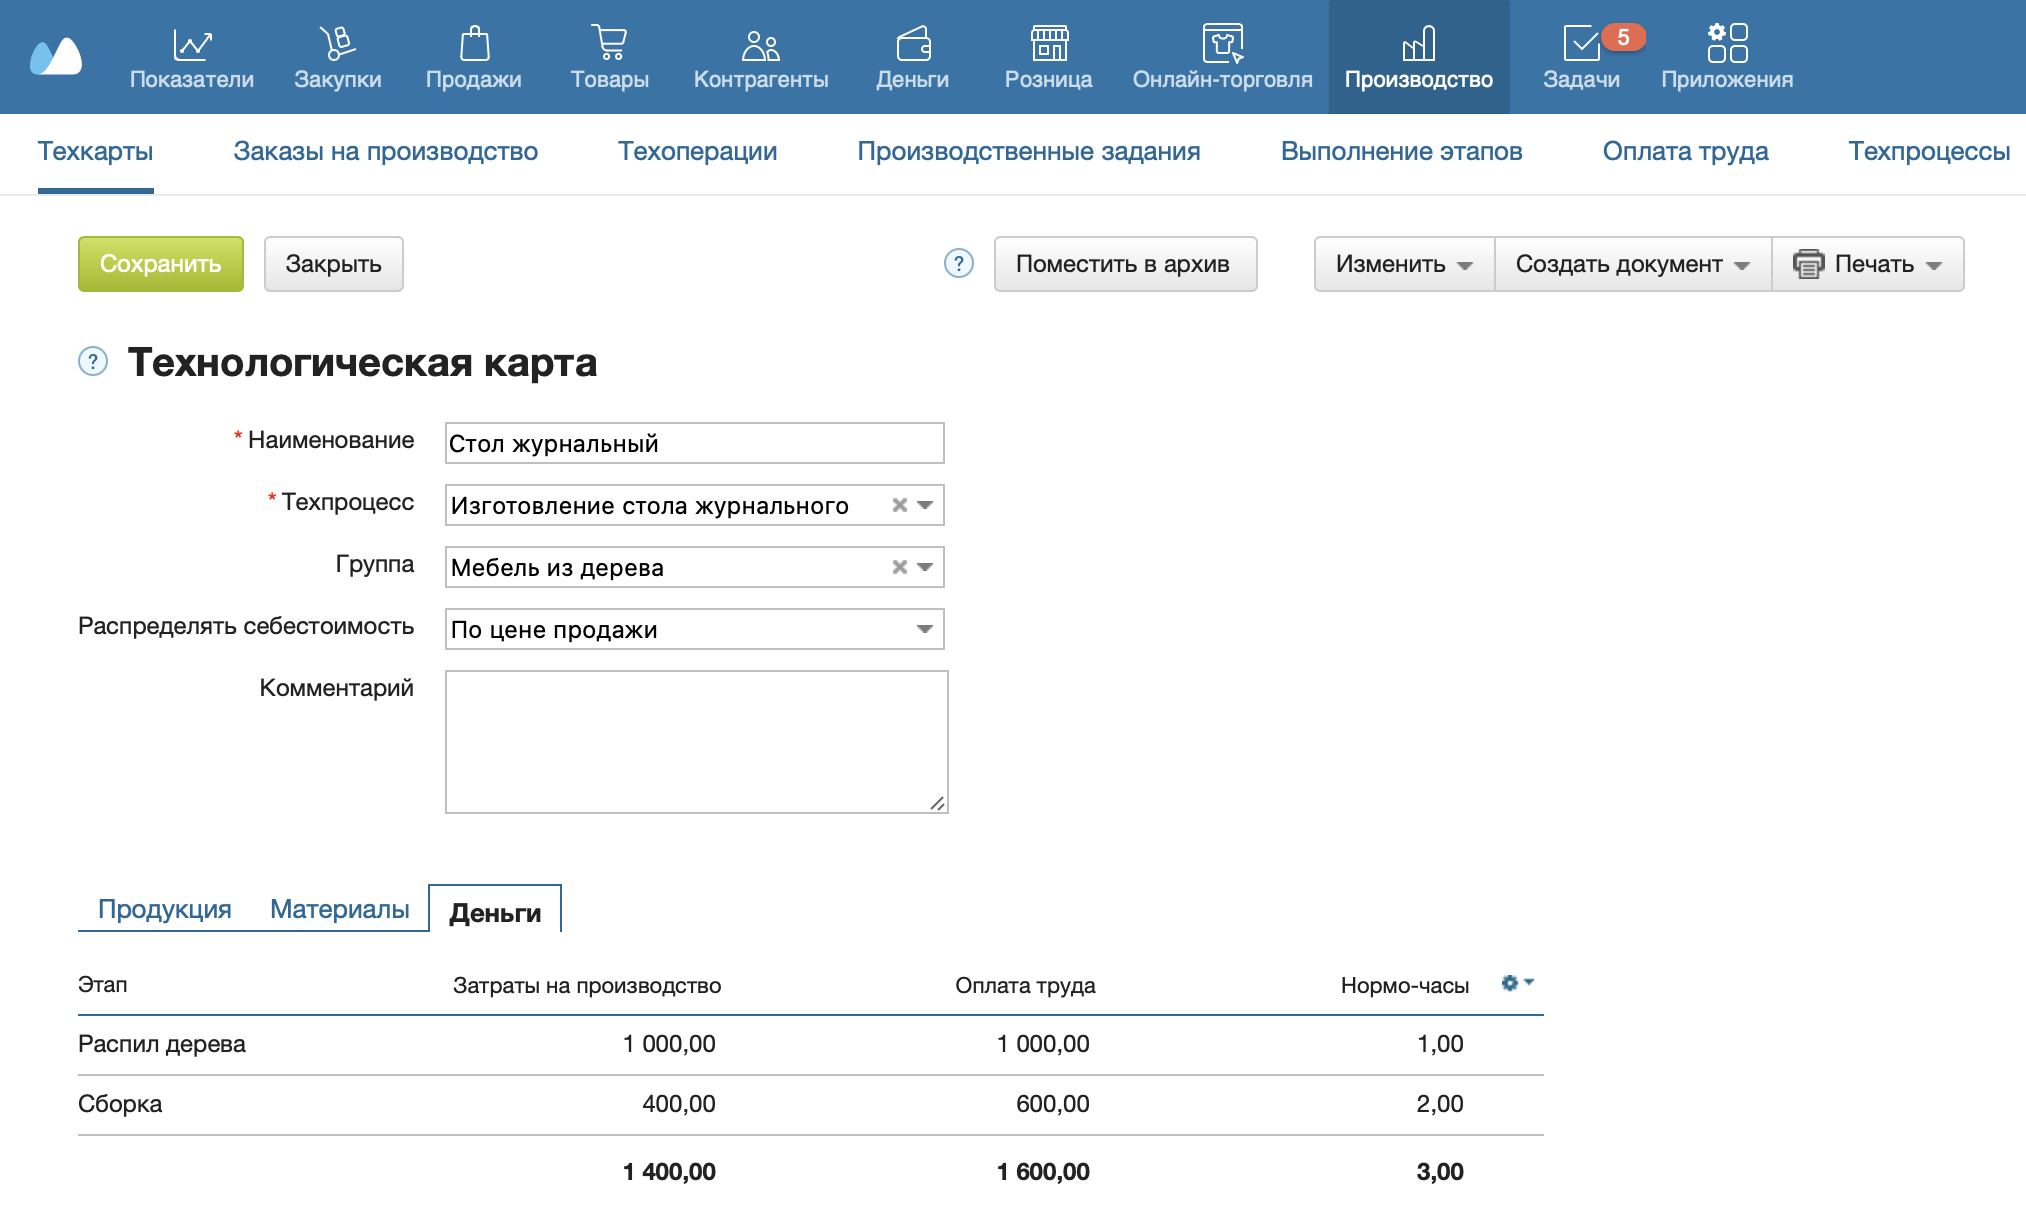Image resolution: width=2026 pixels, height=1230 pixels.
Task: Open the Распределять себестоимость dropdown
Action: click(x=695, y=629)
